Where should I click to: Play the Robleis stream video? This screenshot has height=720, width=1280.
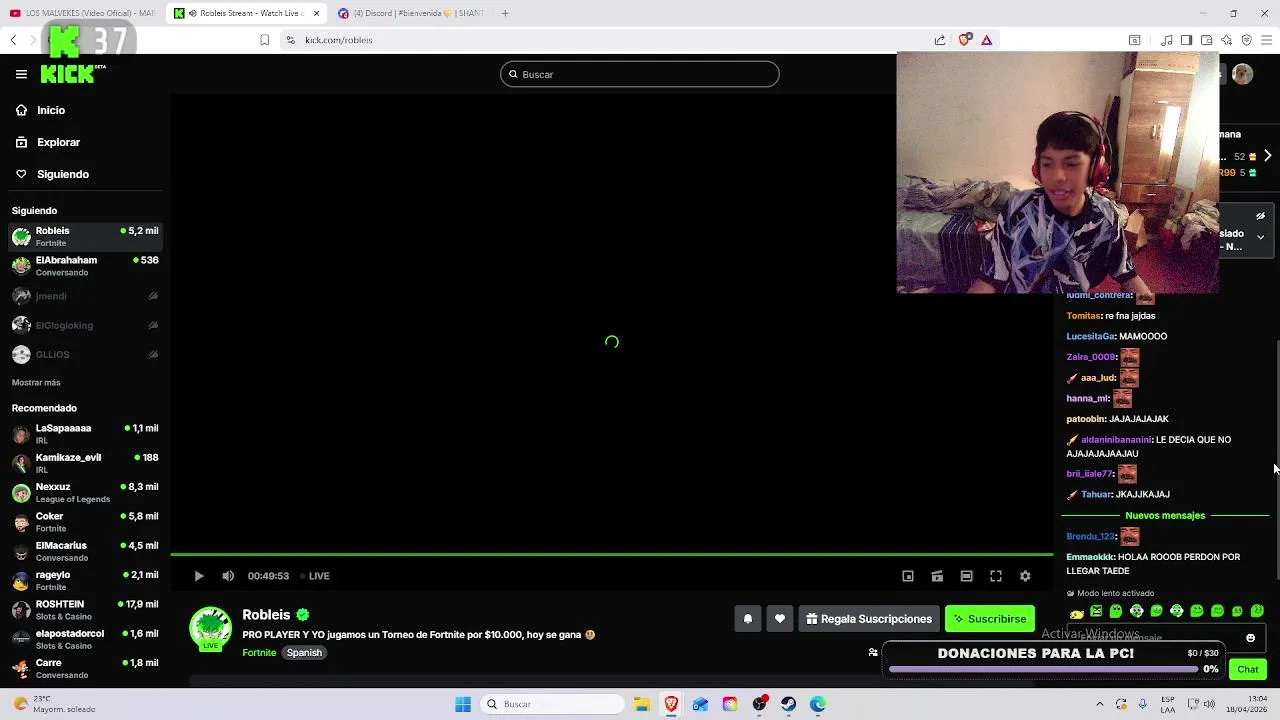point(199,576)
